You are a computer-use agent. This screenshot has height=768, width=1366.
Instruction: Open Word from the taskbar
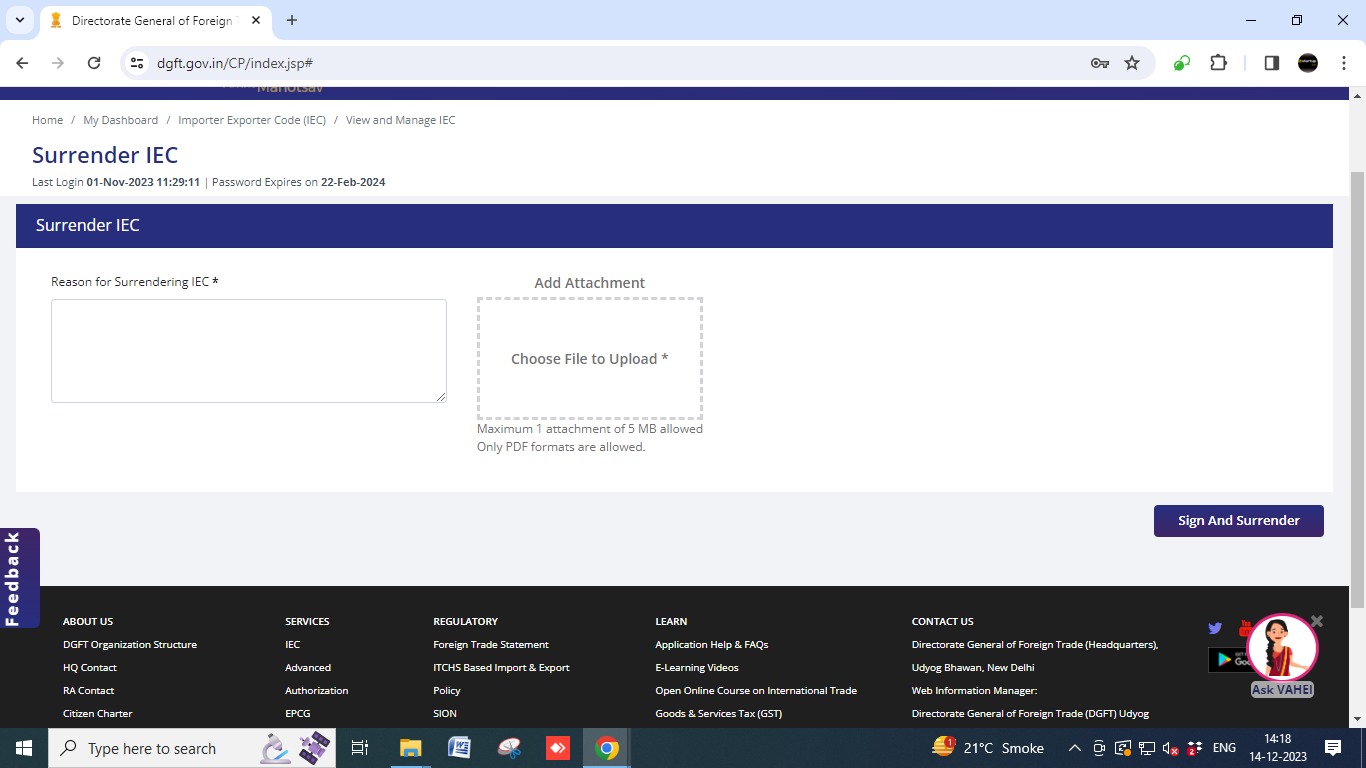459,748
